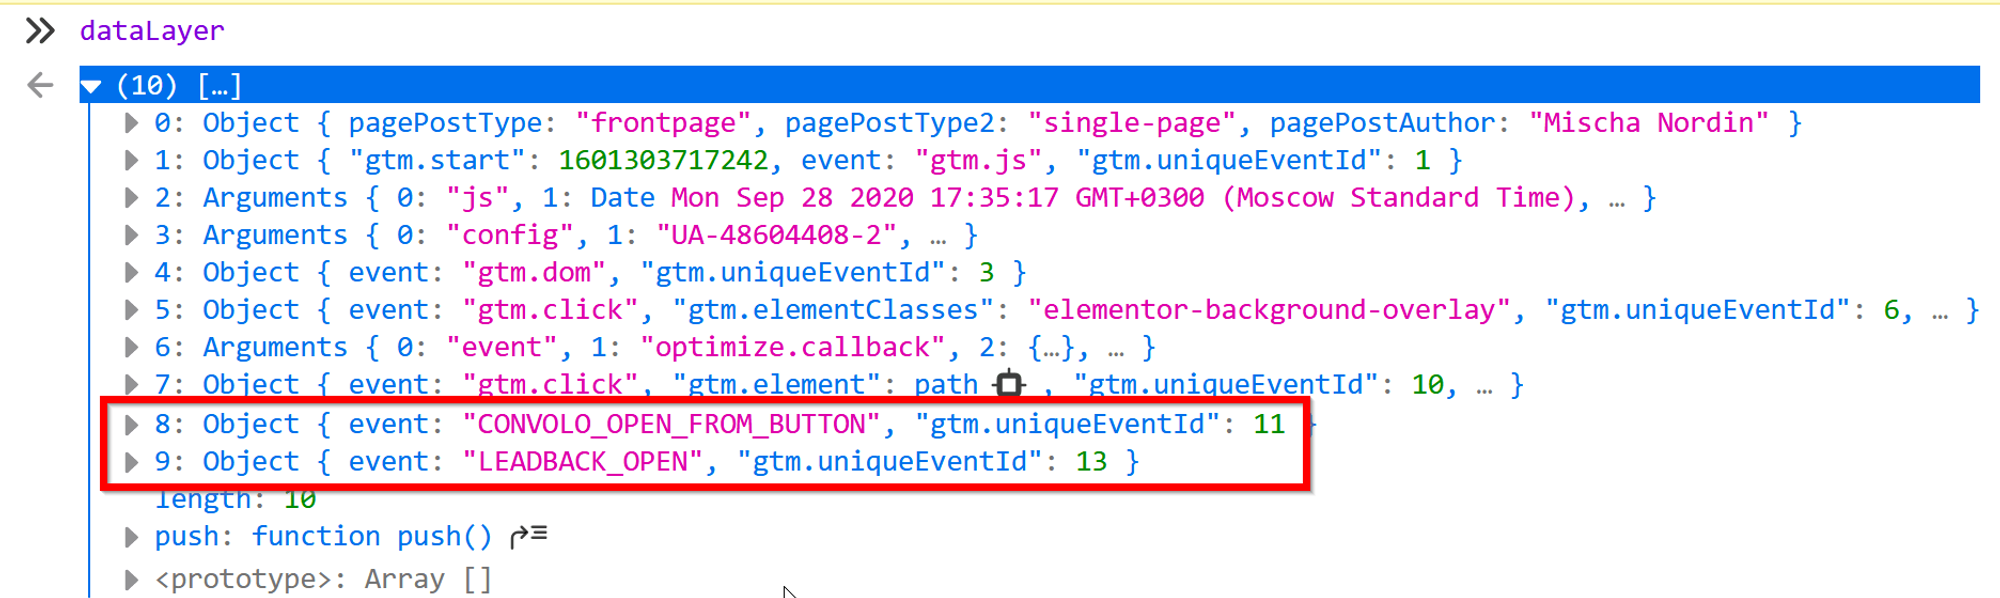Click the length: 10 property
Screen dimensions: 2000x598
coord(236,498)
